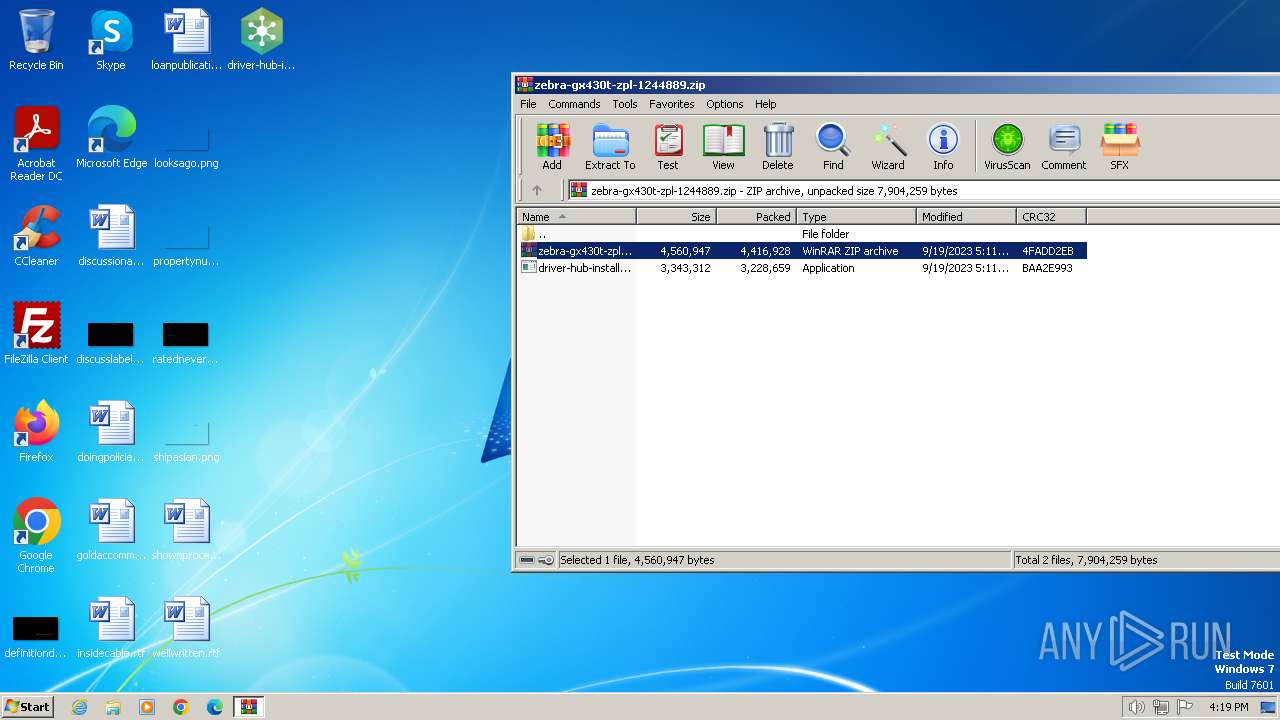The image size is (1280, 720).
Task: Open the Commands menu
Action: click(x=574, y=104)
